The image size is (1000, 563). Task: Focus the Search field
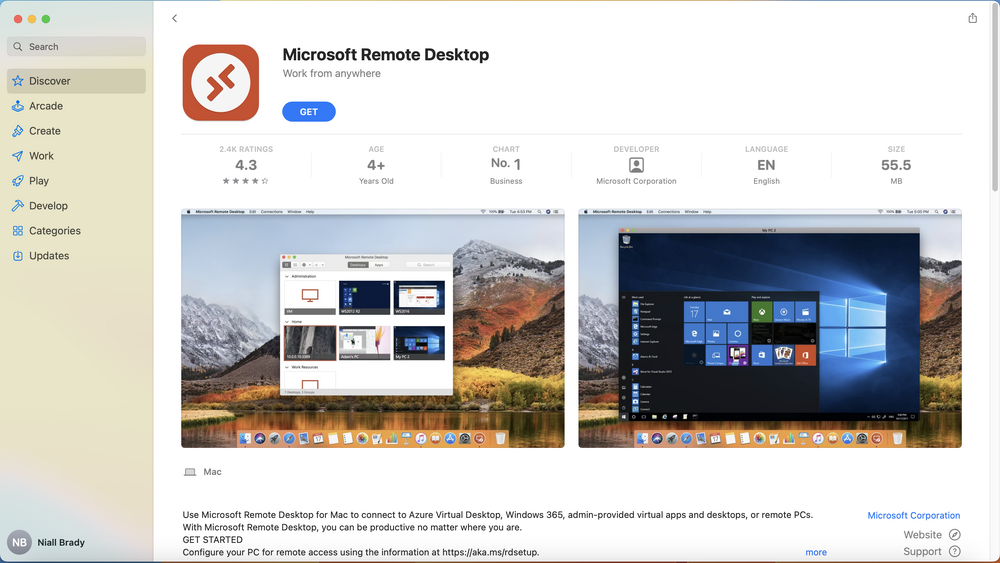pos(77,47)
